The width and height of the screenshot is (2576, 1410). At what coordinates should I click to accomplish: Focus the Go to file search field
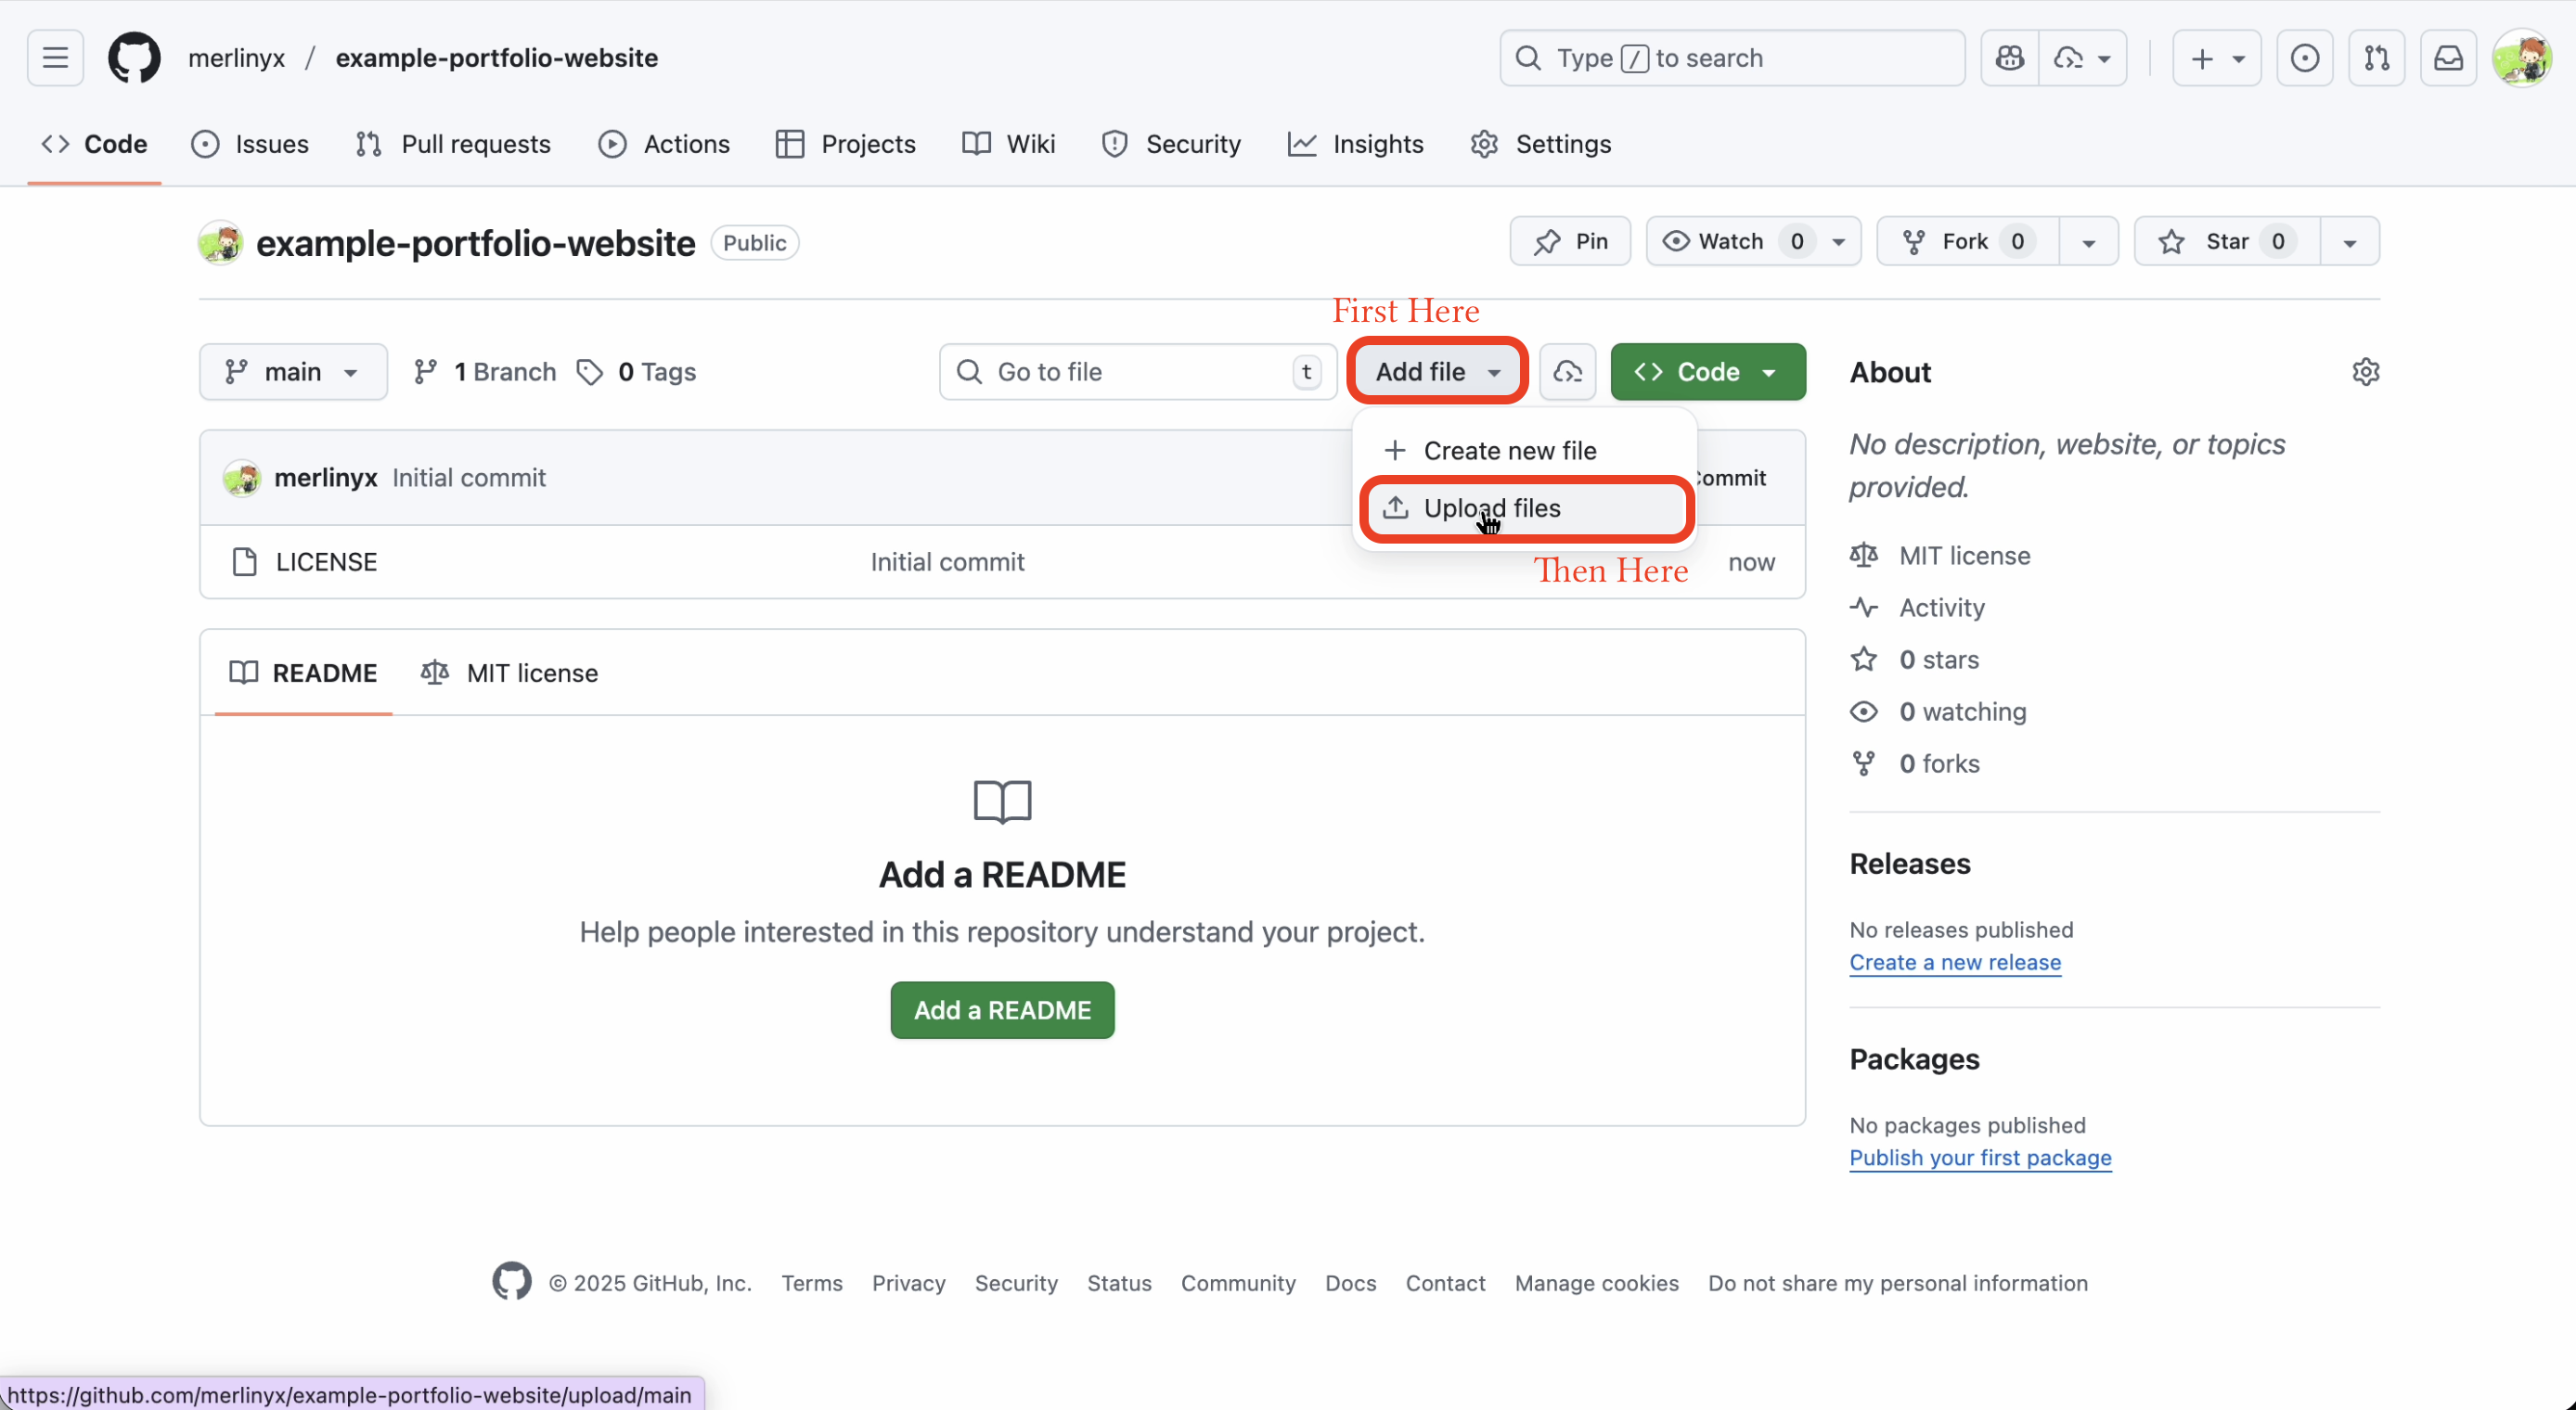[1138, 372]
